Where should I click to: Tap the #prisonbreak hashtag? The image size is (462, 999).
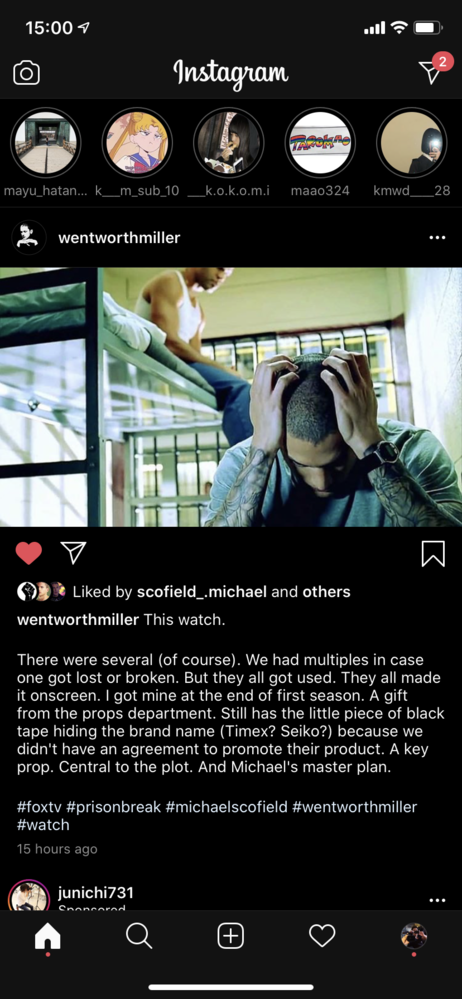[113, 807]
